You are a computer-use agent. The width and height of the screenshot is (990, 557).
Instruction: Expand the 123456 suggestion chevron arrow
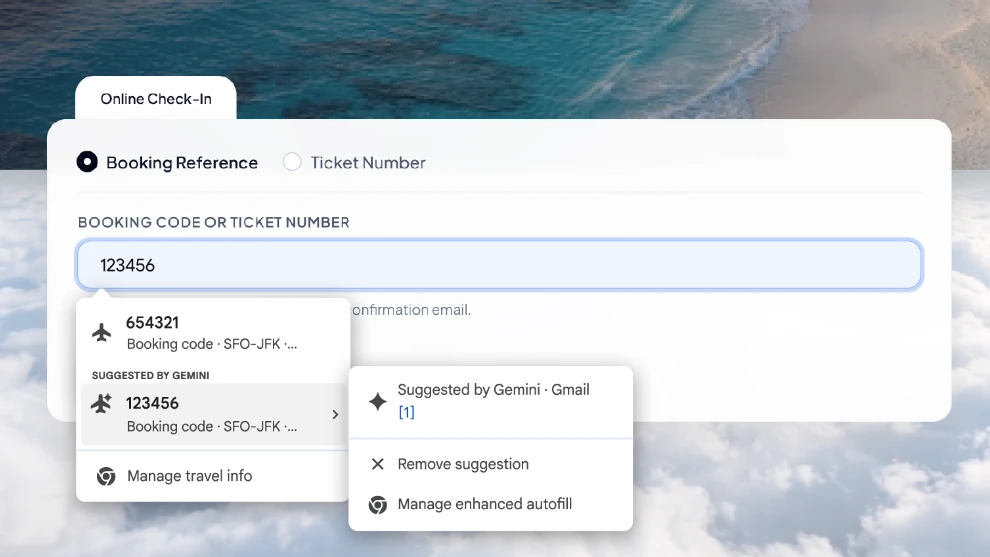click(x=335, y=414)
